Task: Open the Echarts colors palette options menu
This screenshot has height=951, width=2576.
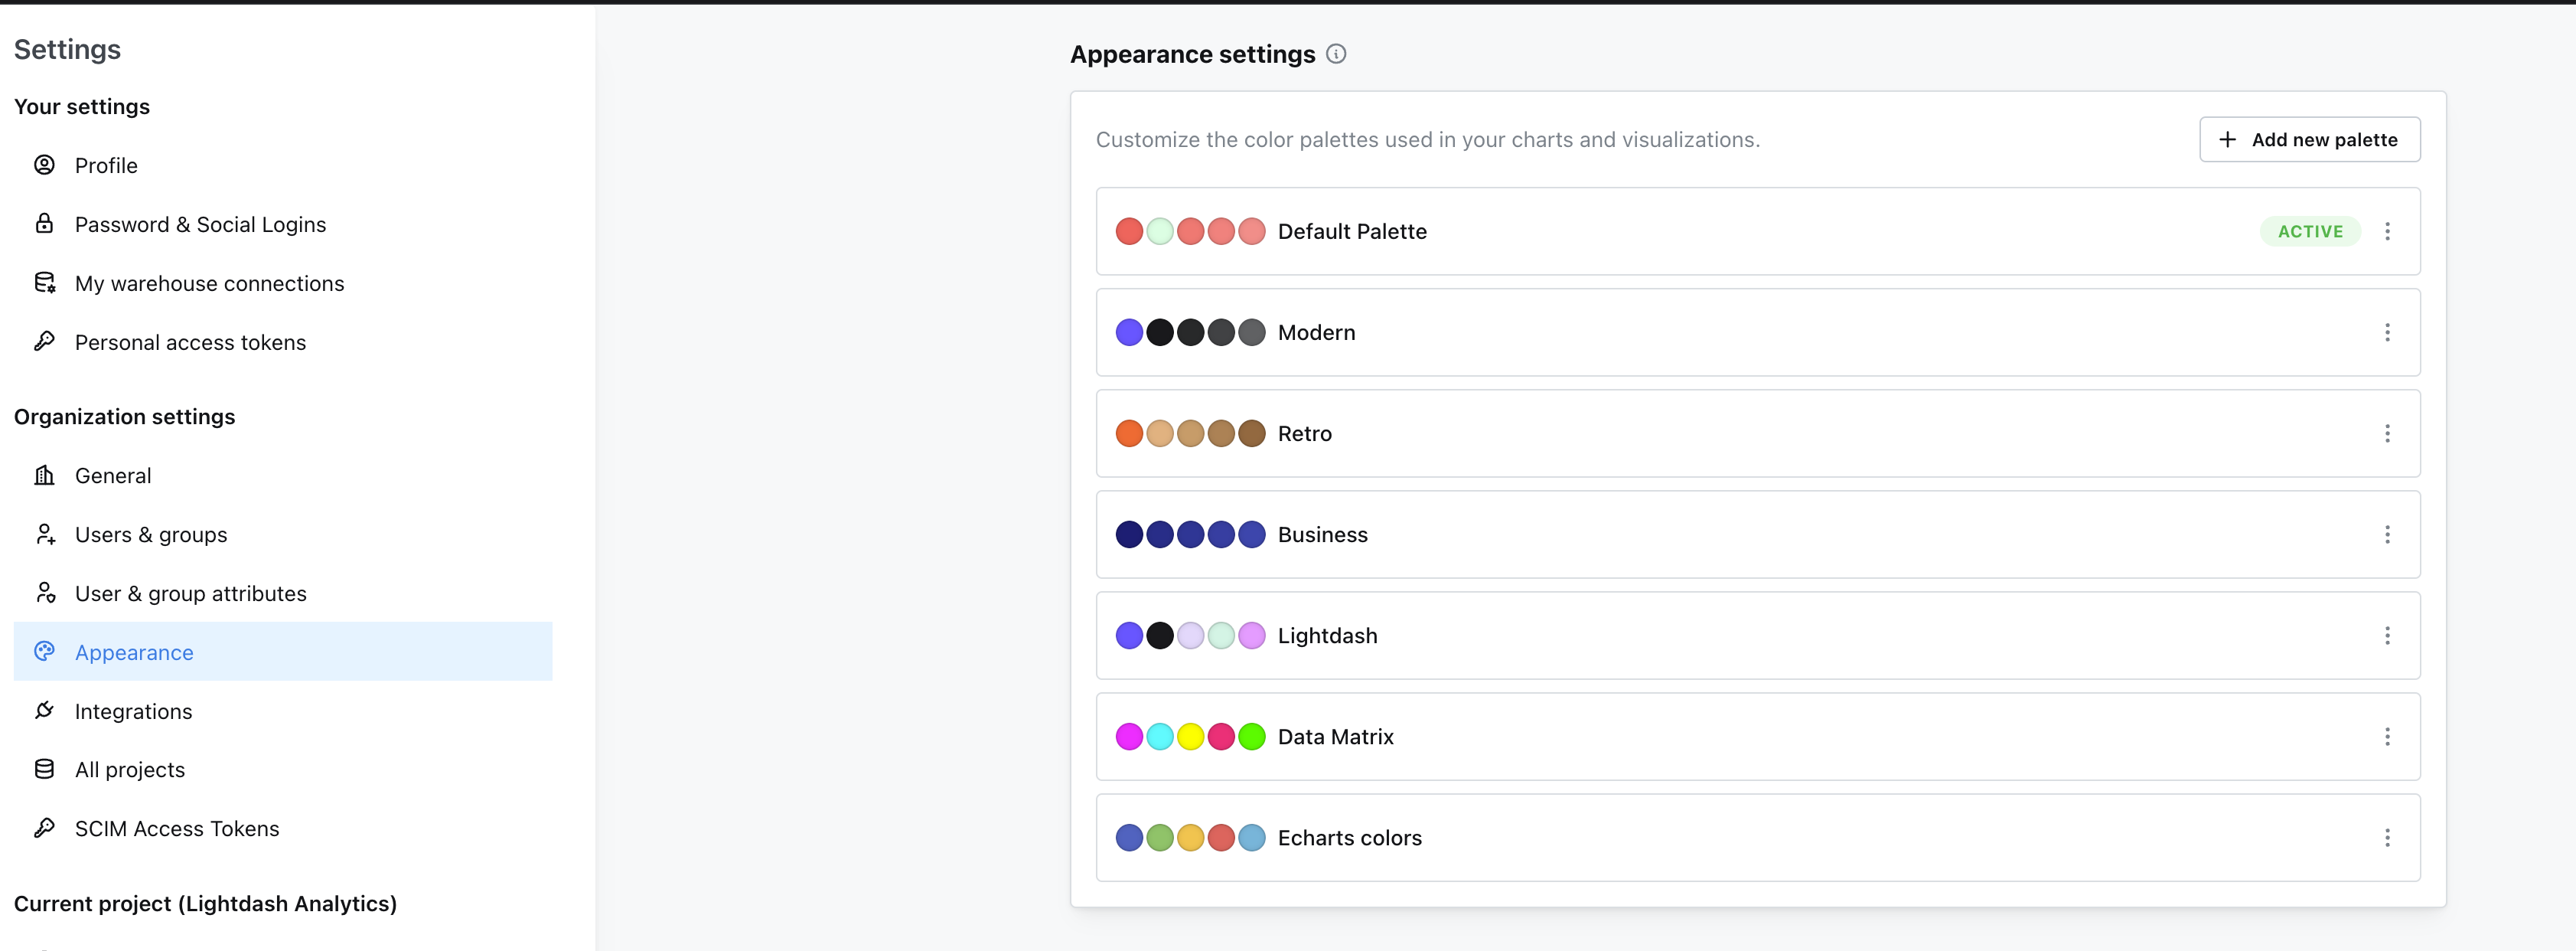Action: click(x=2387, y=838)
